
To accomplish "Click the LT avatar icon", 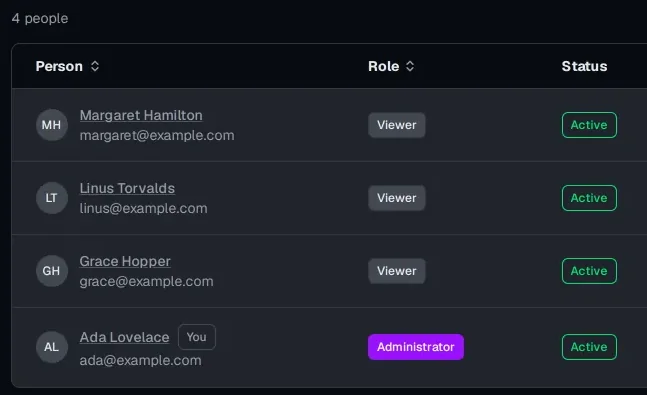I will pos(52,198).
